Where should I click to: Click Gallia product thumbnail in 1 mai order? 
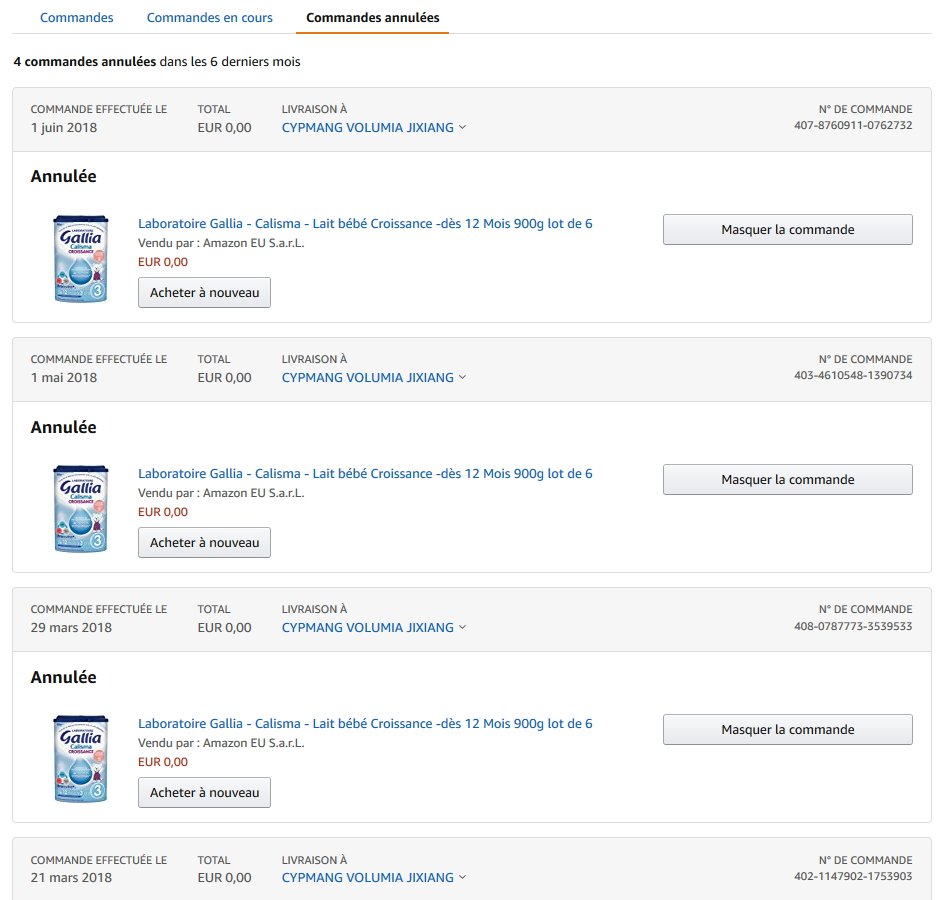(81, 509)
